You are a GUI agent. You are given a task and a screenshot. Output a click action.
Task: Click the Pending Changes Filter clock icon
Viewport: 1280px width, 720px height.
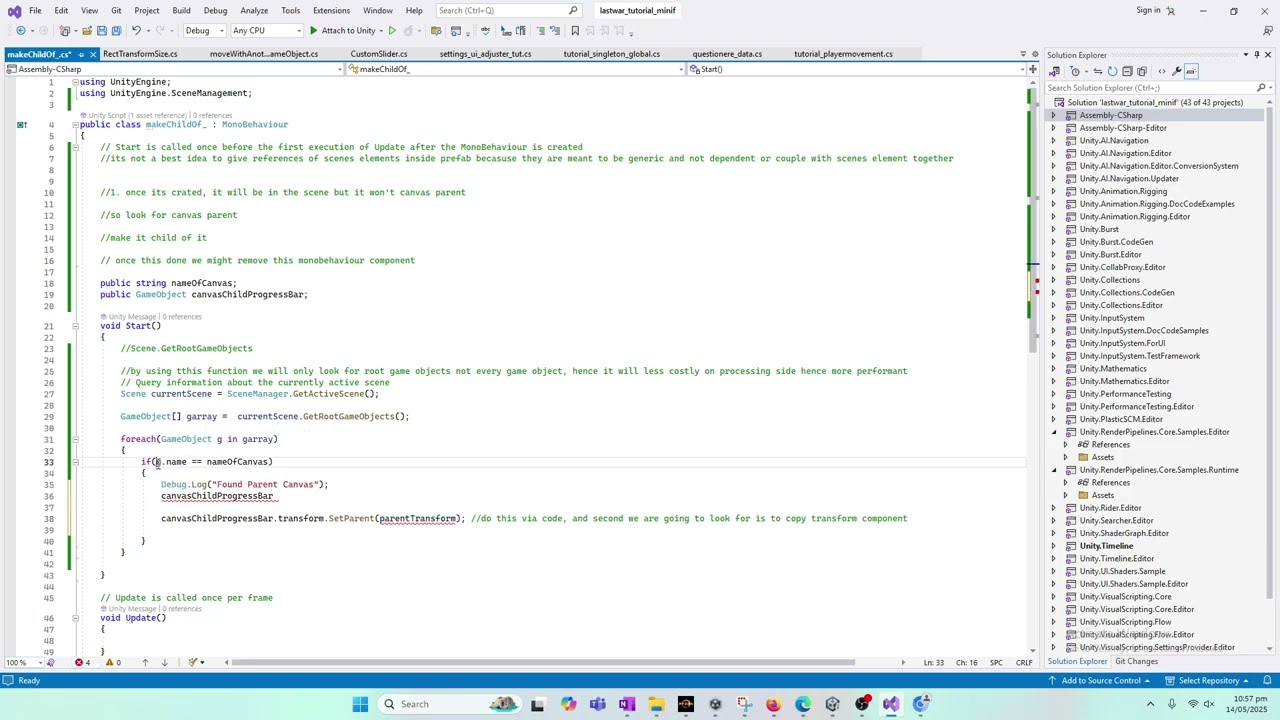[x=1075, y=71]
